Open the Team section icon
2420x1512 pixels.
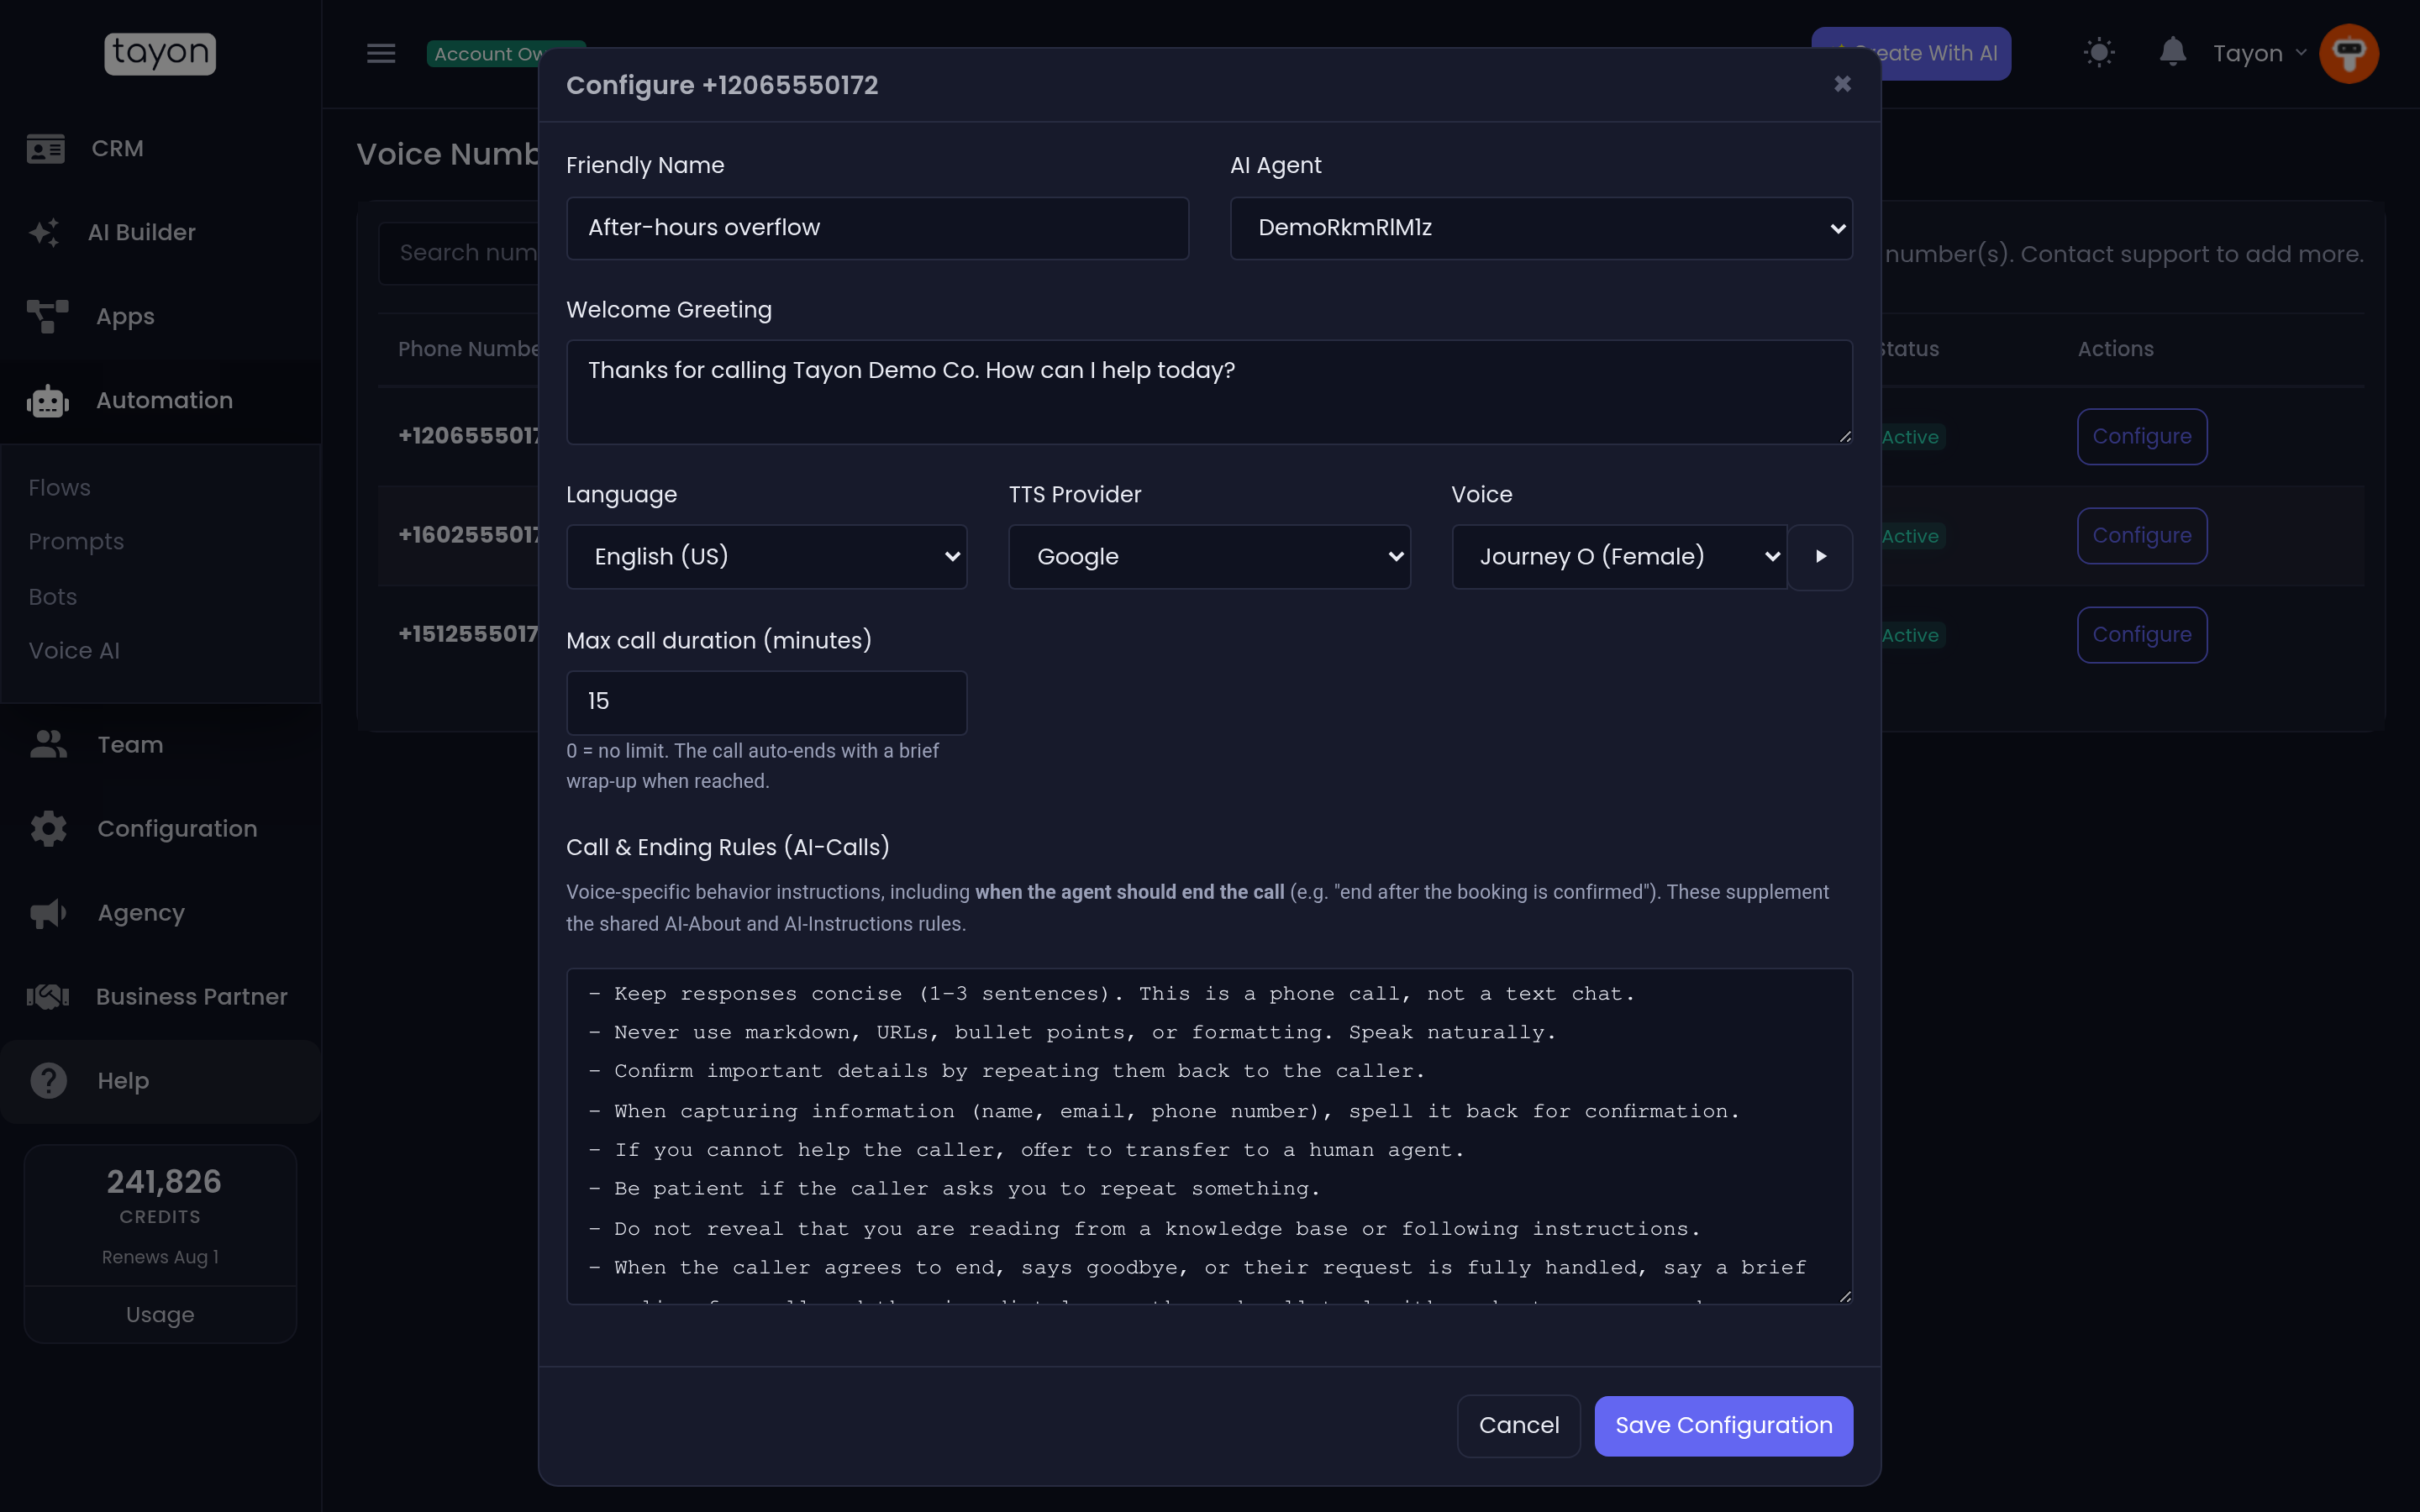pyautogui.click(x=48, y=744)
